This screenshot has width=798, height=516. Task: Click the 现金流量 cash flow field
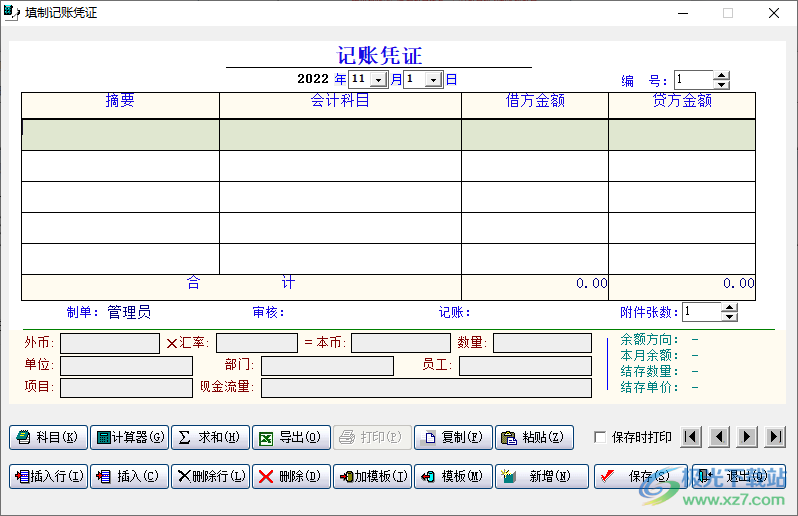[426, 388]
